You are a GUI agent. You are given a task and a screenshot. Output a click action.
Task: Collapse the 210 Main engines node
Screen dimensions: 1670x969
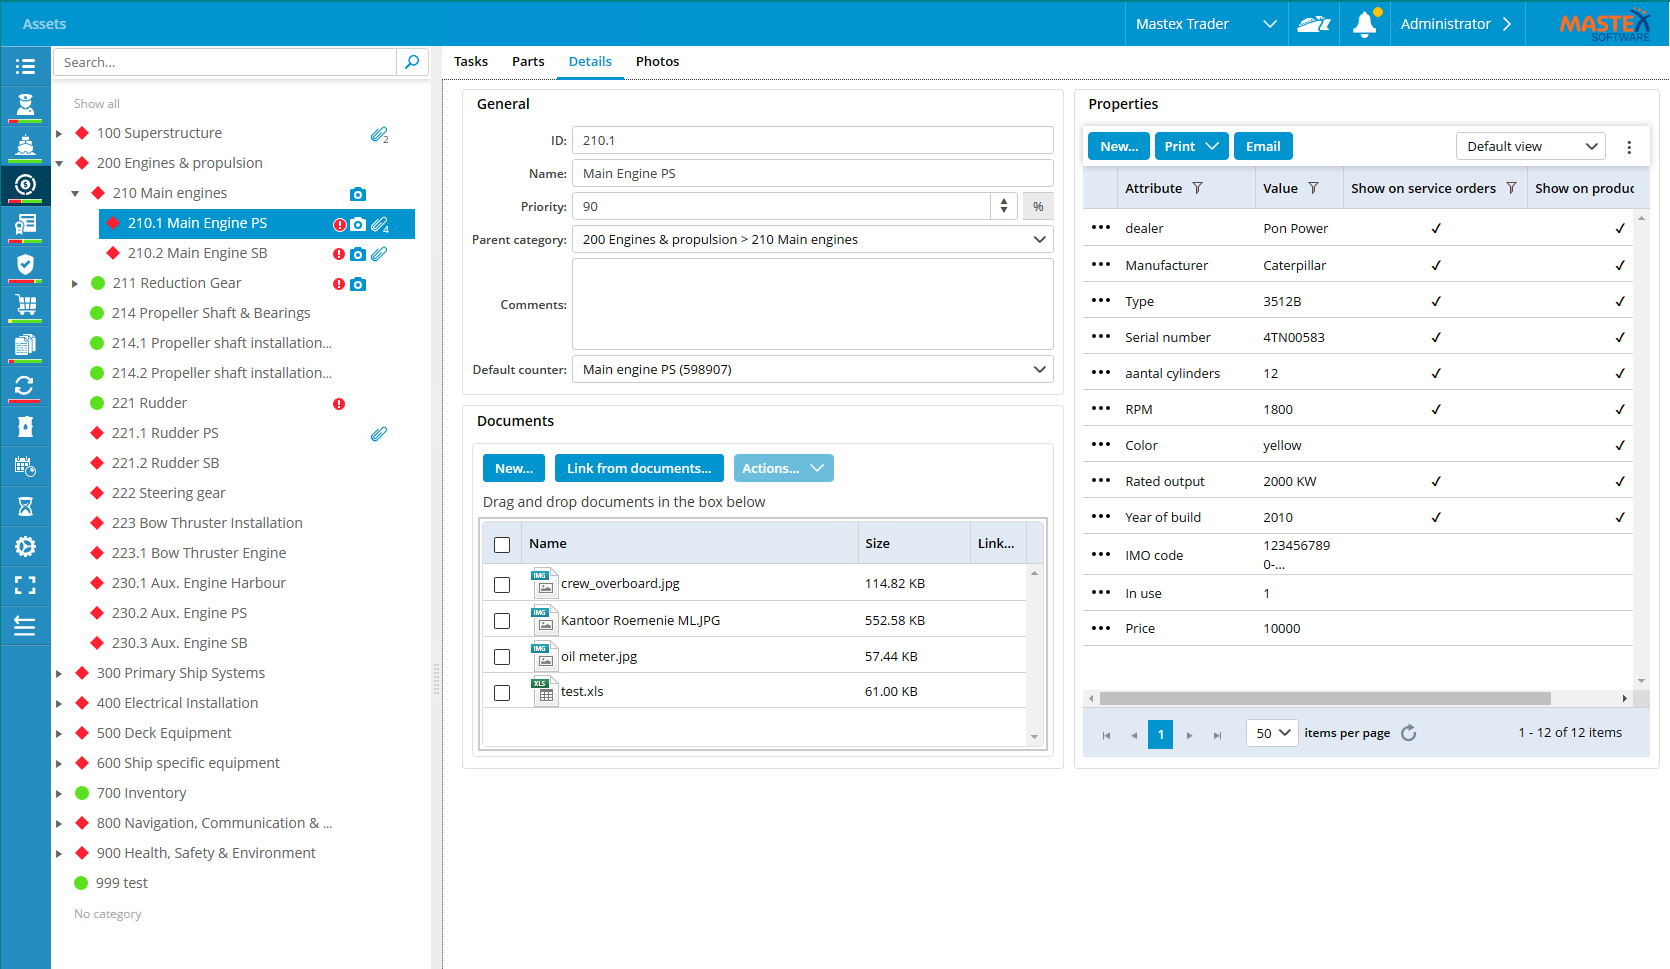pos(75,194)
